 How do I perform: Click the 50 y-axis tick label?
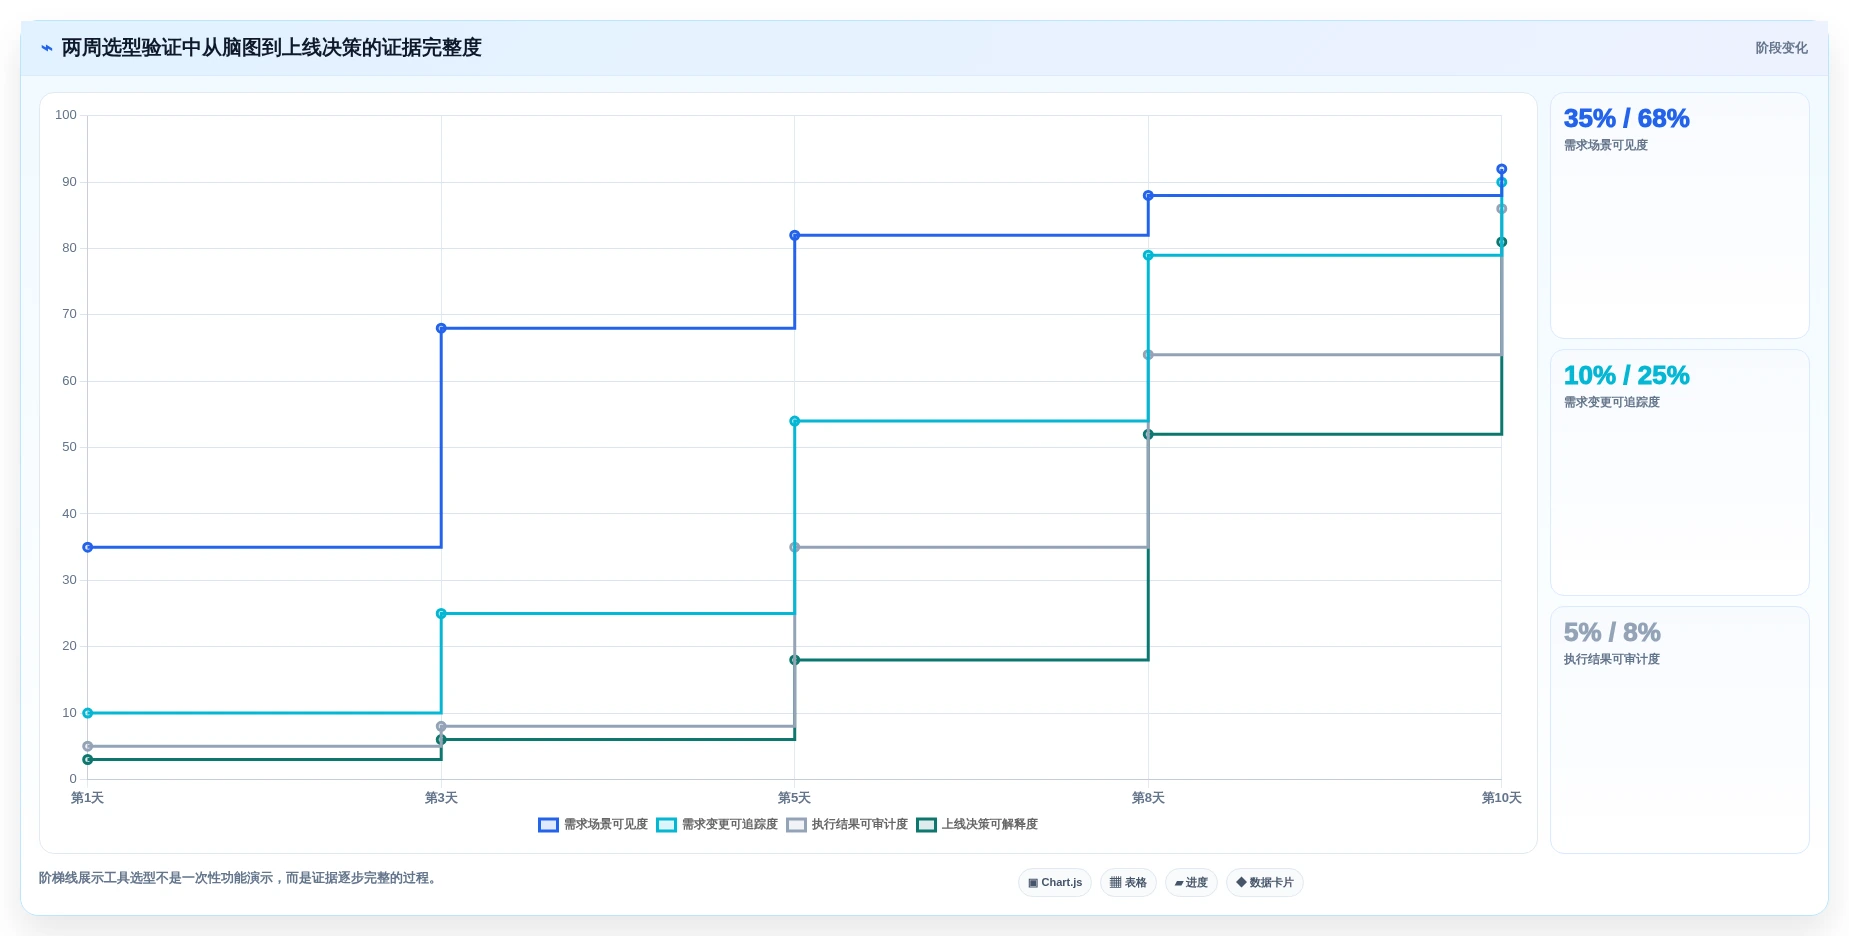(69, 447)
